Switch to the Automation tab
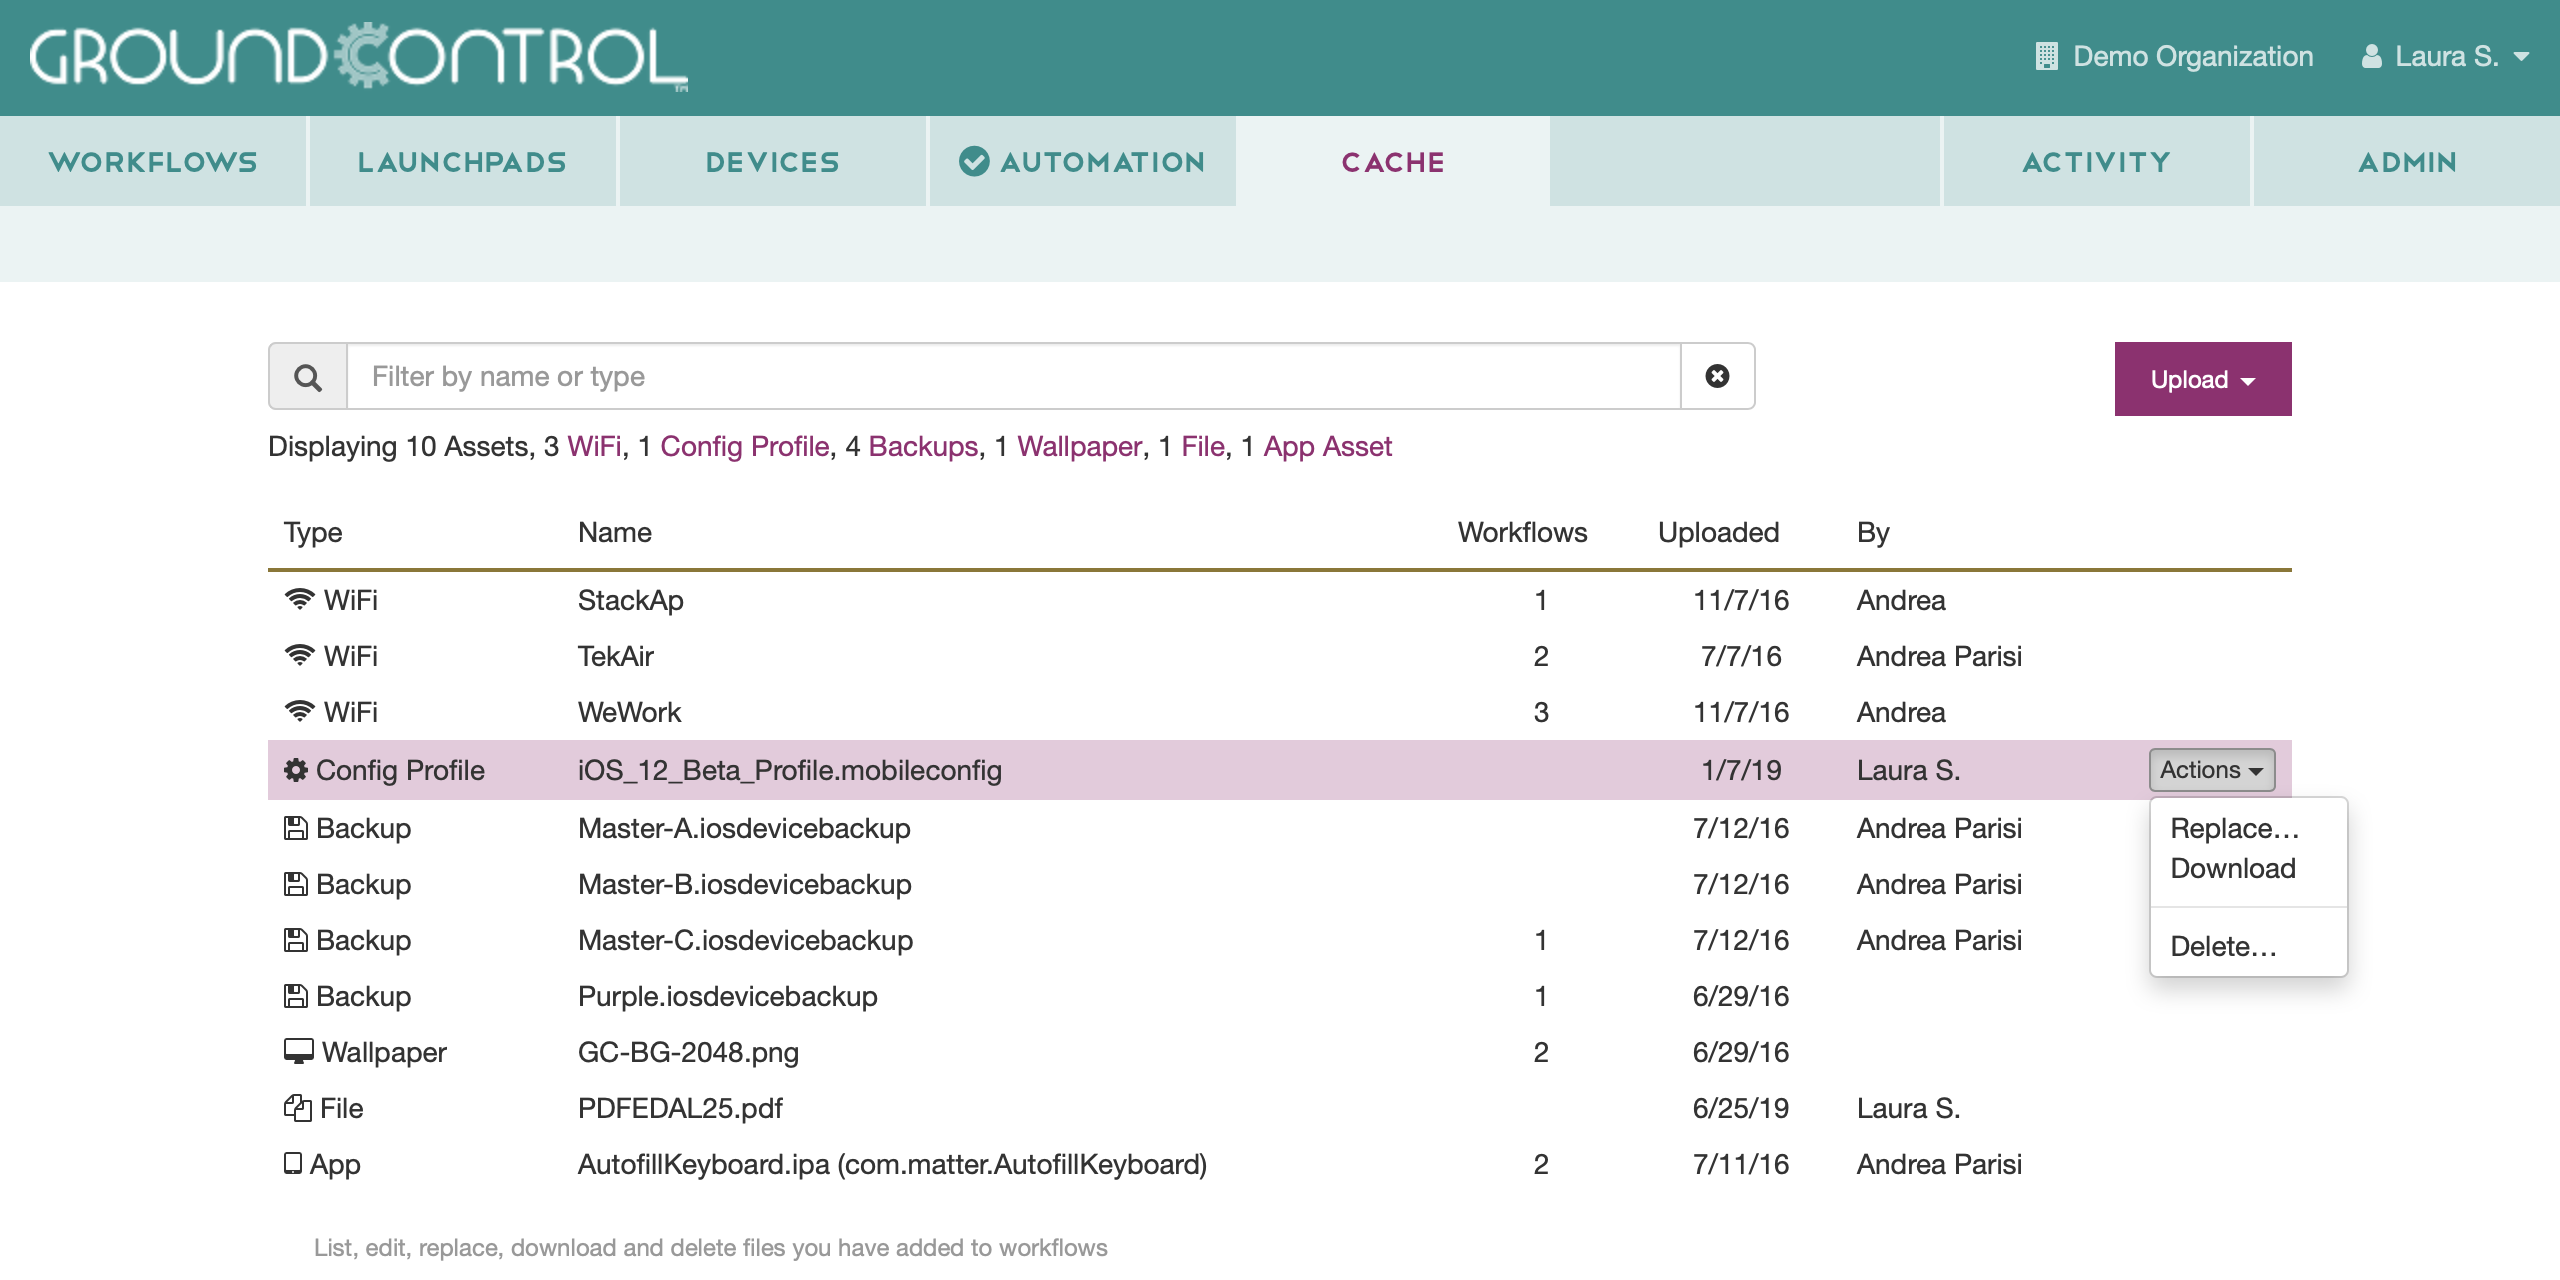The width and height of the screenshot is (2560, 1280). 1082,162
